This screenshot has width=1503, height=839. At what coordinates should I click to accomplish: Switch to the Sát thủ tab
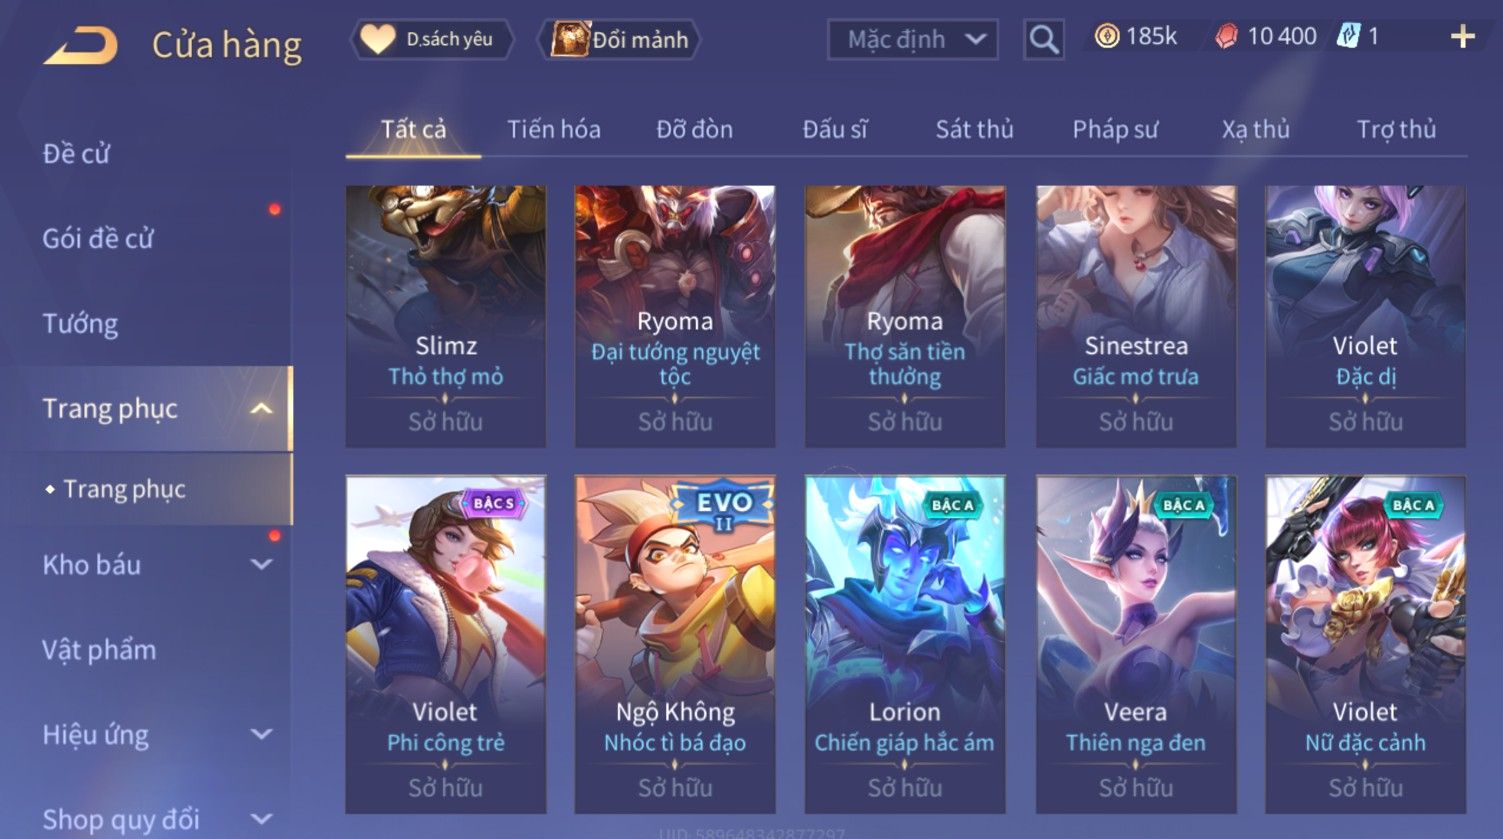point(974,129)
